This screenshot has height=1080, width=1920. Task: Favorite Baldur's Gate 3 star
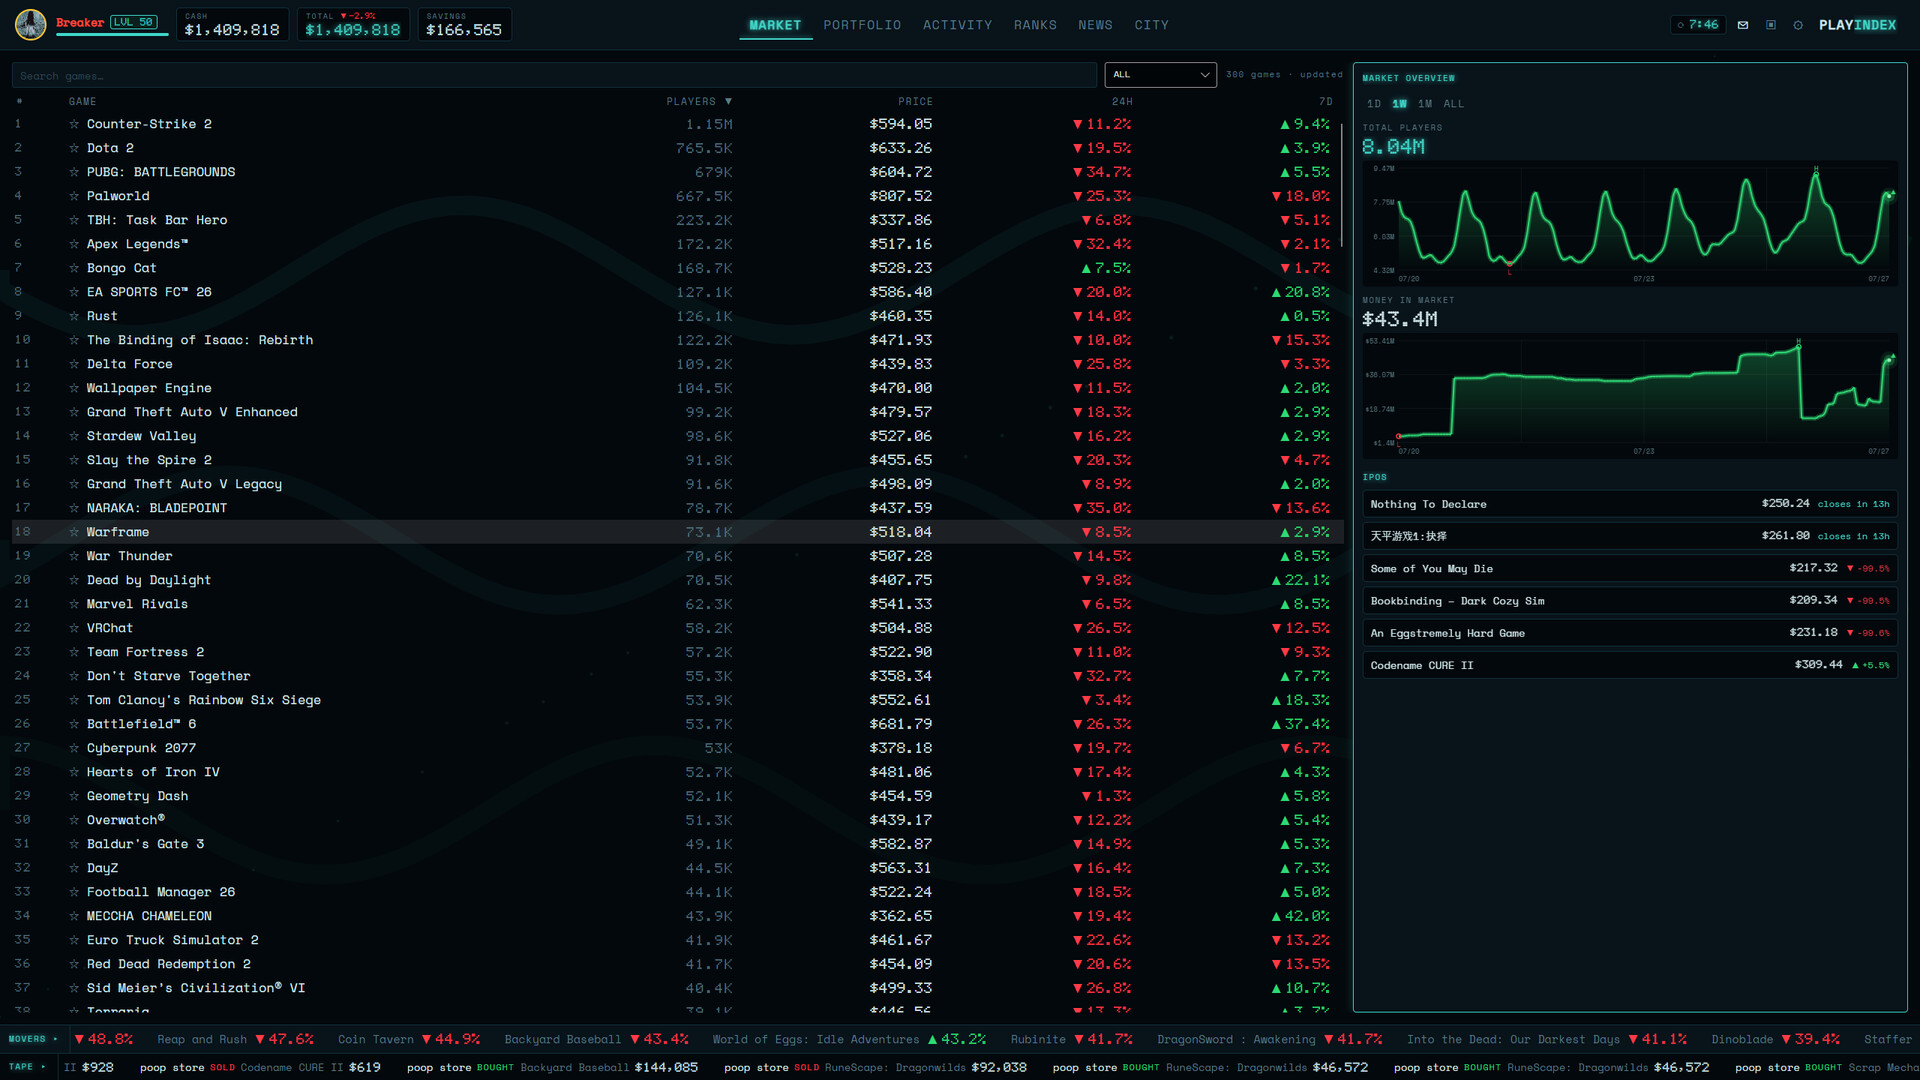click(74, 844)
